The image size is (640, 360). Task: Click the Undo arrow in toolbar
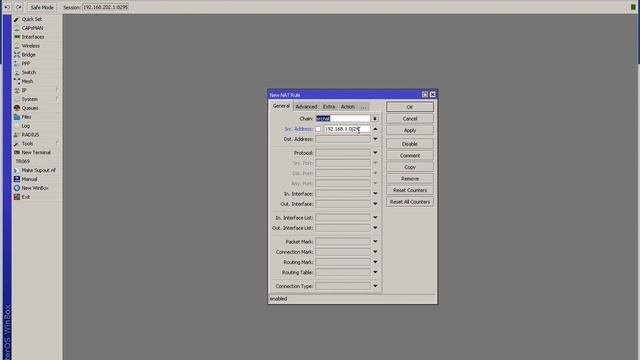pos(7,7)
